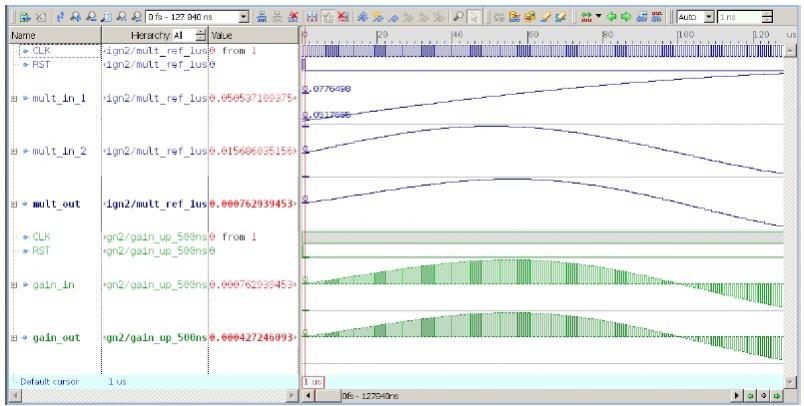The width and height of the screenshot is (804, 406).
Task: Click the green arrows over red waveform icon
Action: coord(586,17)
